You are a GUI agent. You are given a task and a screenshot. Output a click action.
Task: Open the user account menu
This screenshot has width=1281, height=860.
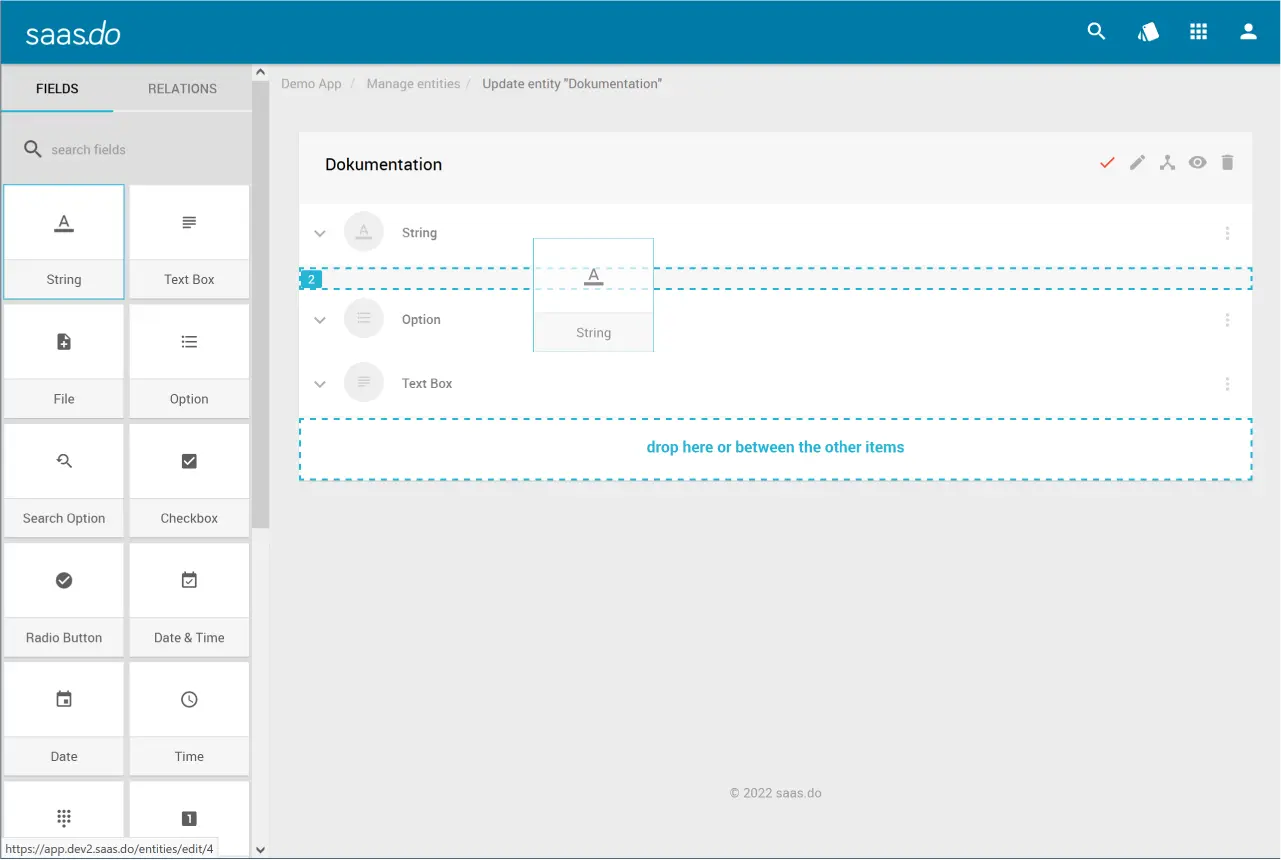(x=1248, y=31)
